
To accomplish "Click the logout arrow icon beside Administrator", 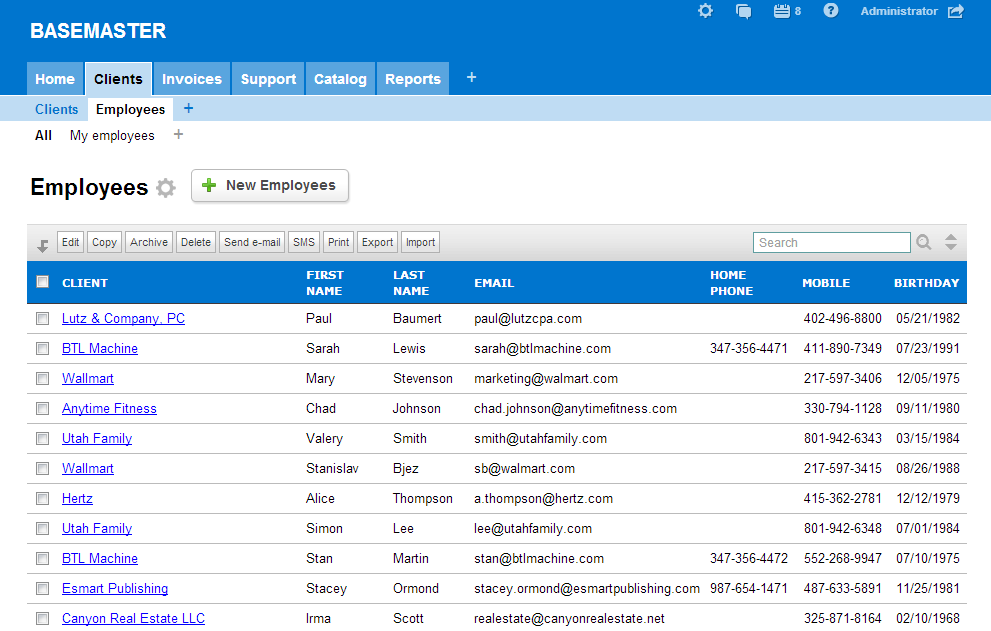I will (x=956, y=11).
